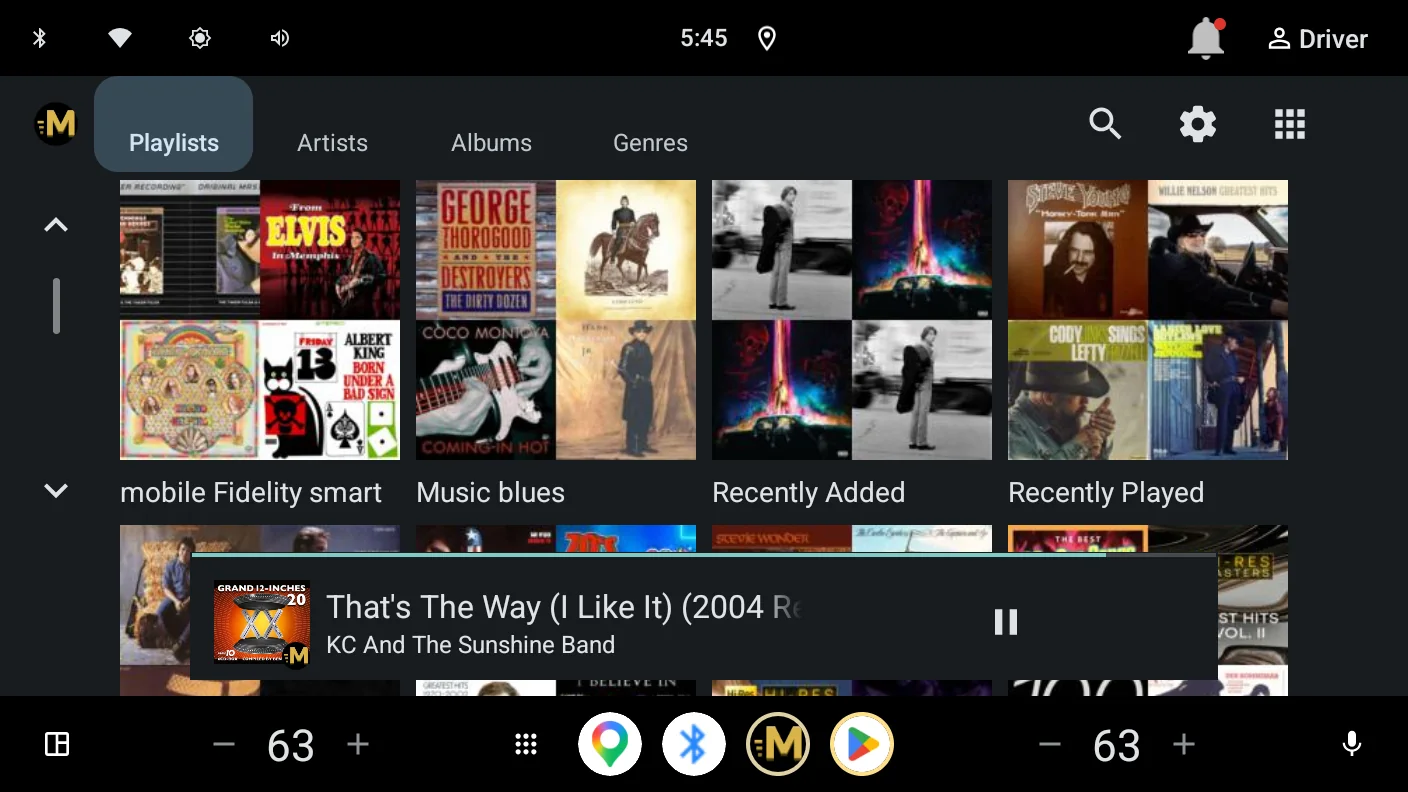Open the brightness status icon
The image size is (1408, 792).
(200, 38)
